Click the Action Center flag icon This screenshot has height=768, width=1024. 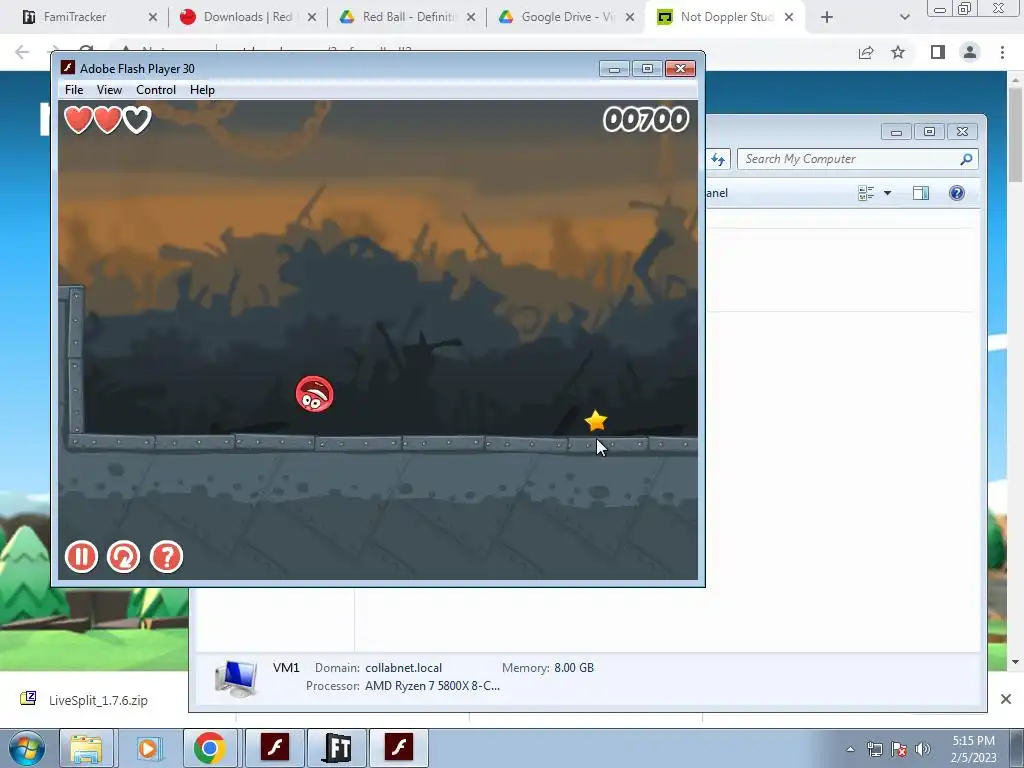[899, 749]
